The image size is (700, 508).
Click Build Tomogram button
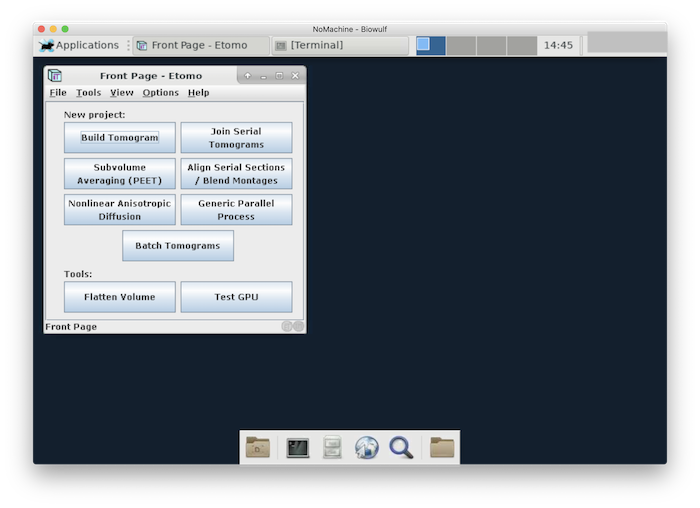pyautogui.click(x=119, y=138)
